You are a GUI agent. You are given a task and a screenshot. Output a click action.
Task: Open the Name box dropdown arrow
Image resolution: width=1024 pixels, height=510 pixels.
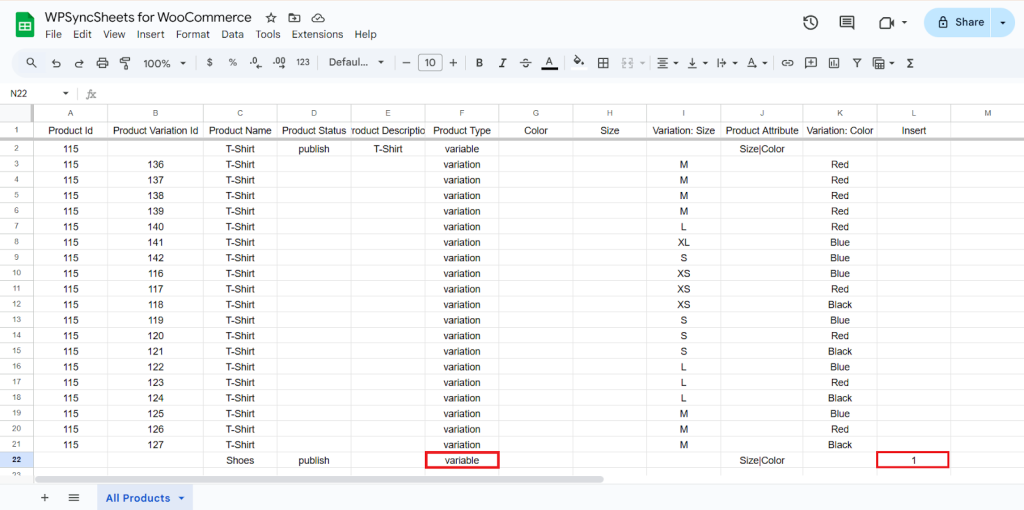[x=65, y=94]
